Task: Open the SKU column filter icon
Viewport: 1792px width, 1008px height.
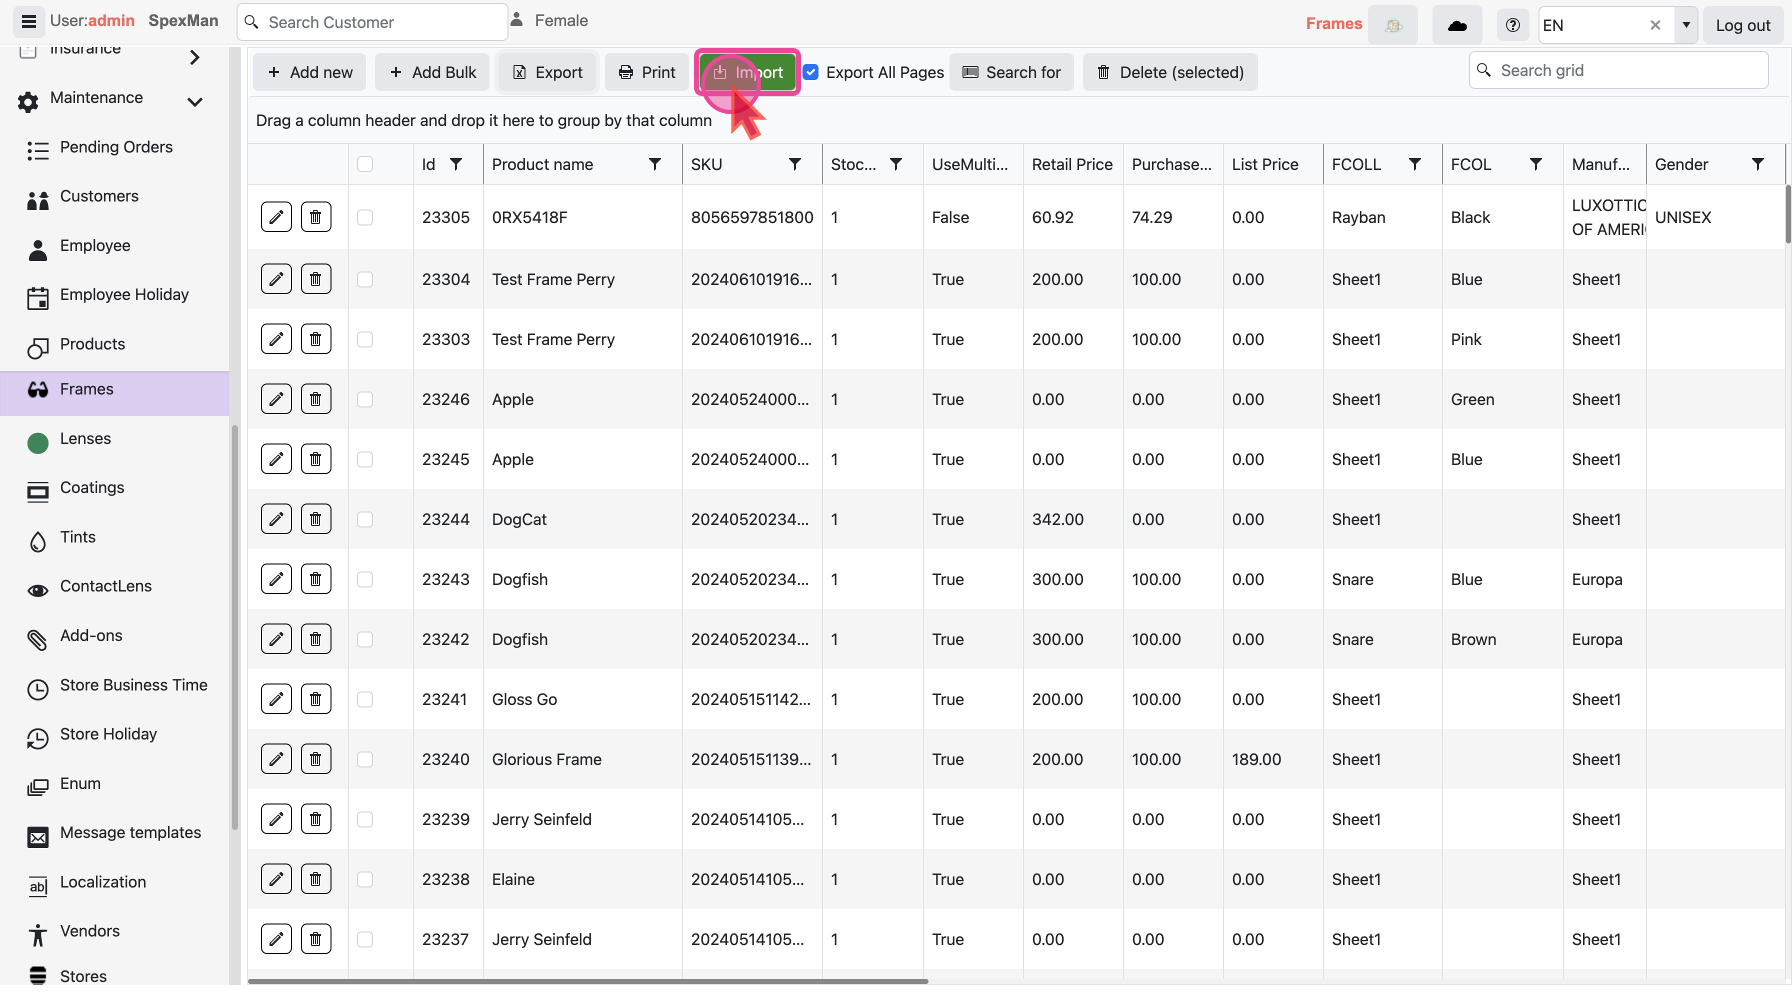Action: click(x=795, y=164)
